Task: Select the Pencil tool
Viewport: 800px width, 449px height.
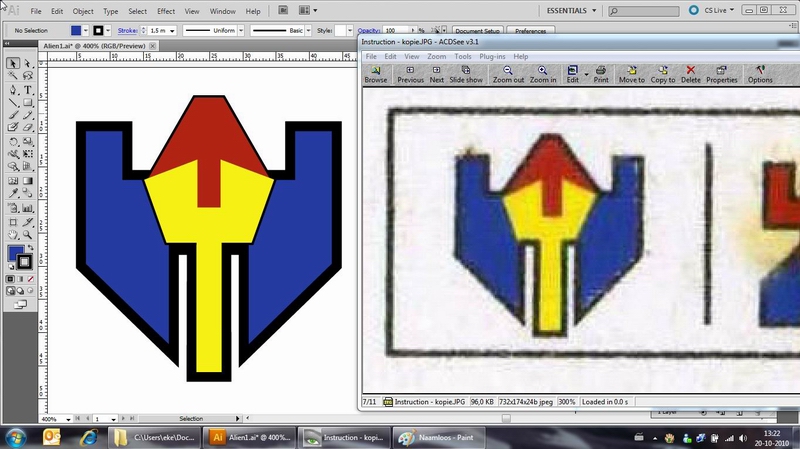Action: pyautogui.click(x=28, y=115)
